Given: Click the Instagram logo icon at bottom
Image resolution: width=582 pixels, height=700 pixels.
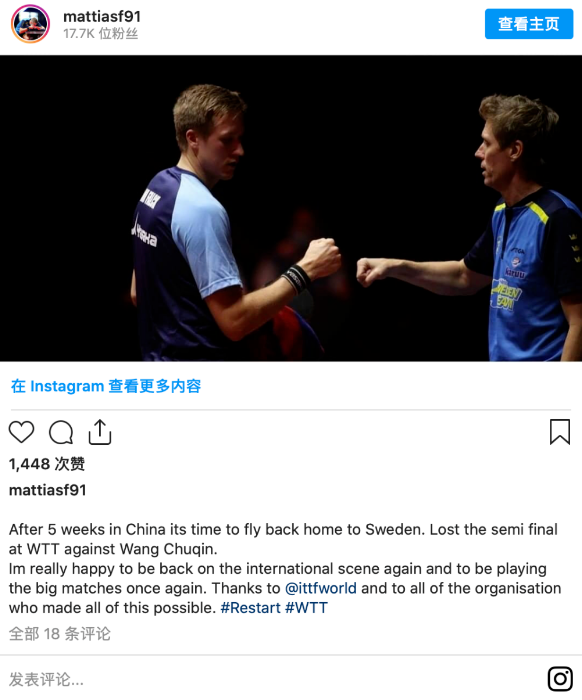Looking at the screenshot, I should coord(560,679).
